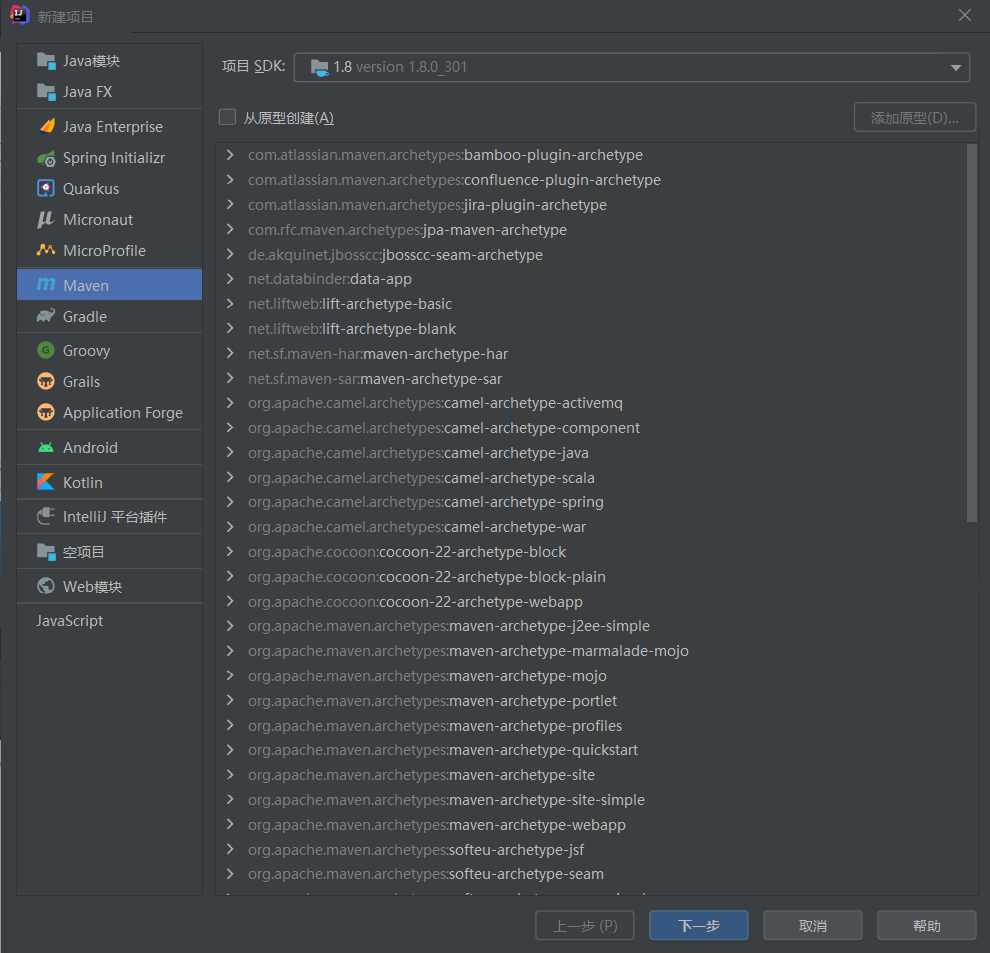
Task: Click the Gradle elephant icon
Action: coord(46,316)
